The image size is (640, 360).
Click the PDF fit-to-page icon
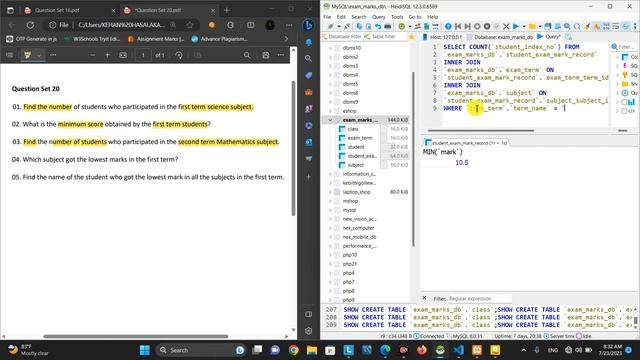click(x=123, y=55)
